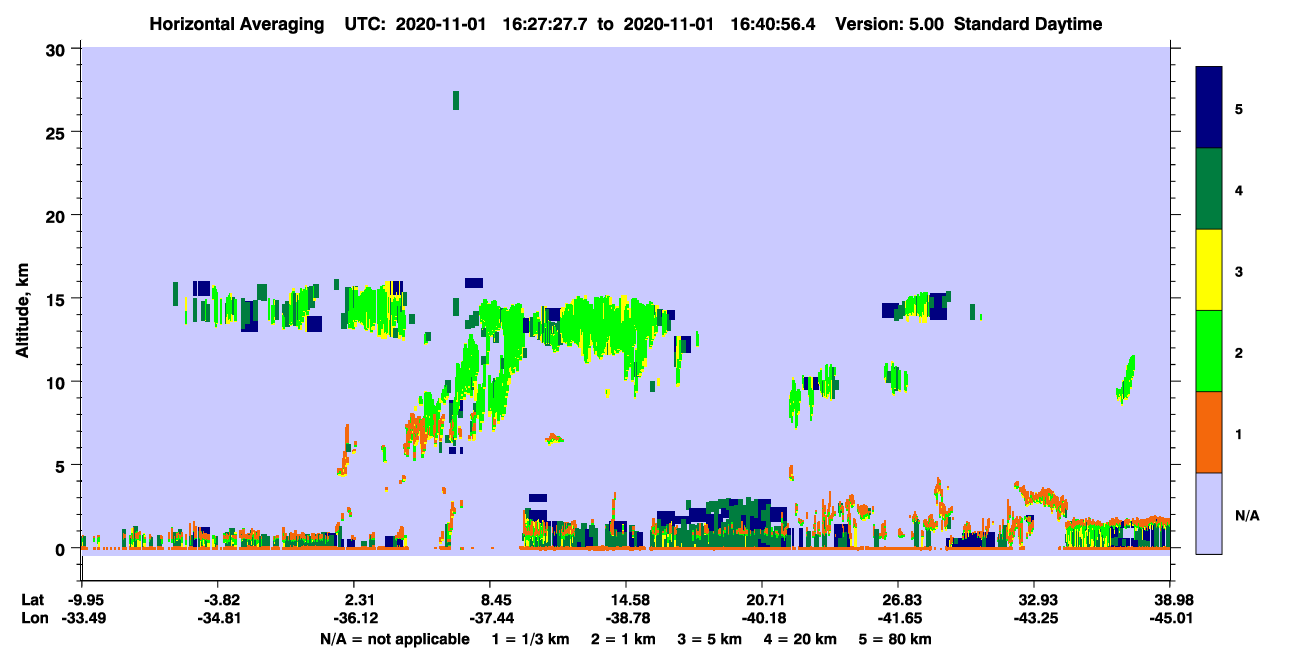The image size is (1300, 667).
Task: Click the yellow color bar segment labeled 3
Action: [x=1210, y=270]
